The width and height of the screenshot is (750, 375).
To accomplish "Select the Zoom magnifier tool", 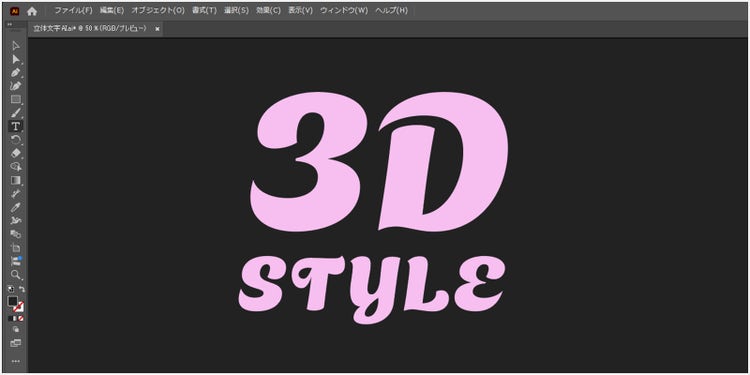I will [16, 275].
